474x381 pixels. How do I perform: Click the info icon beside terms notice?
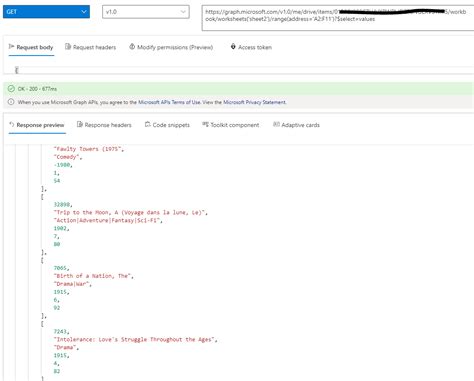[x=11, y=102]
